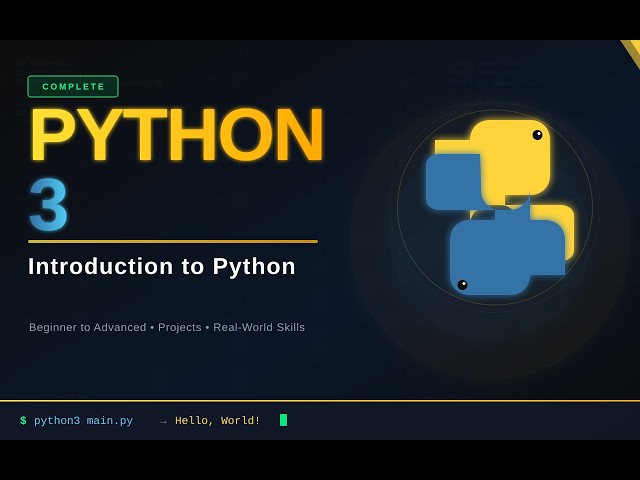Click the Python logo graphic

click(x=500, y=207)
